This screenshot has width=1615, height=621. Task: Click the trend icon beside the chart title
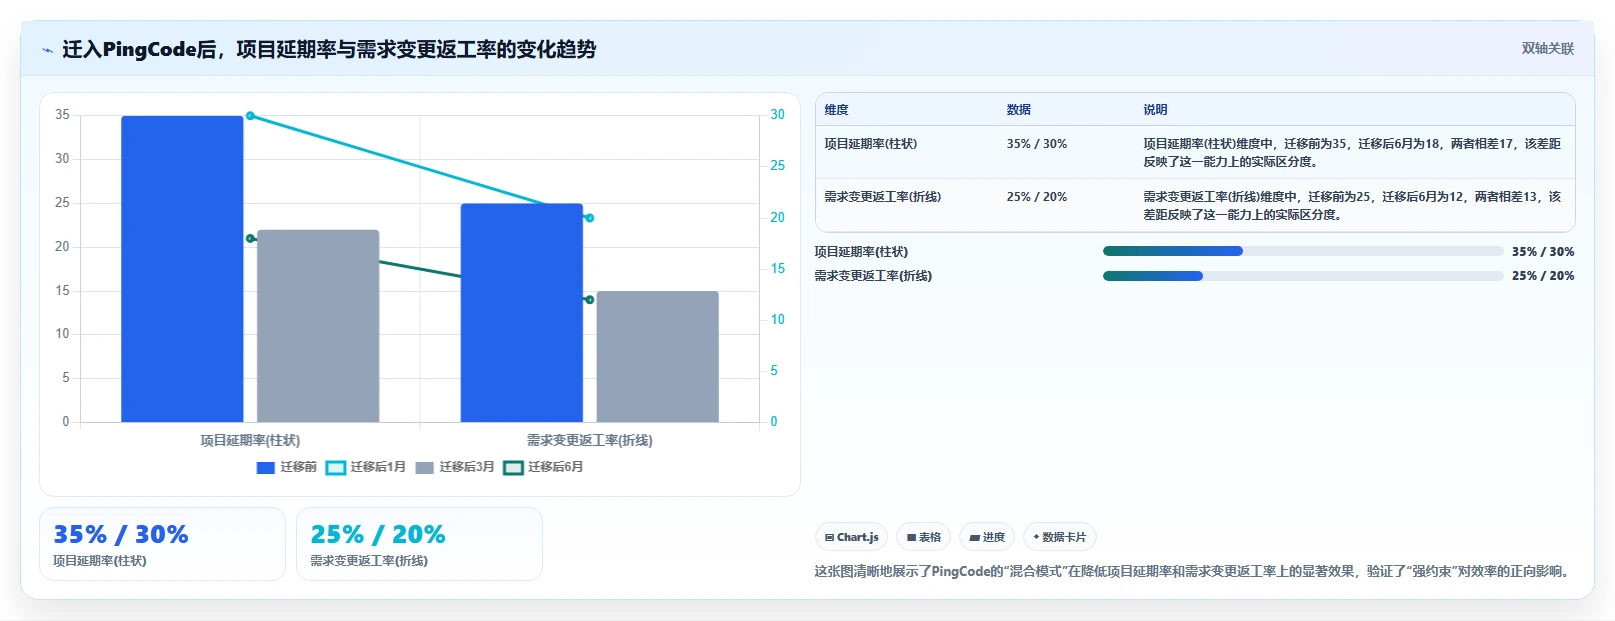click(47, 50)
